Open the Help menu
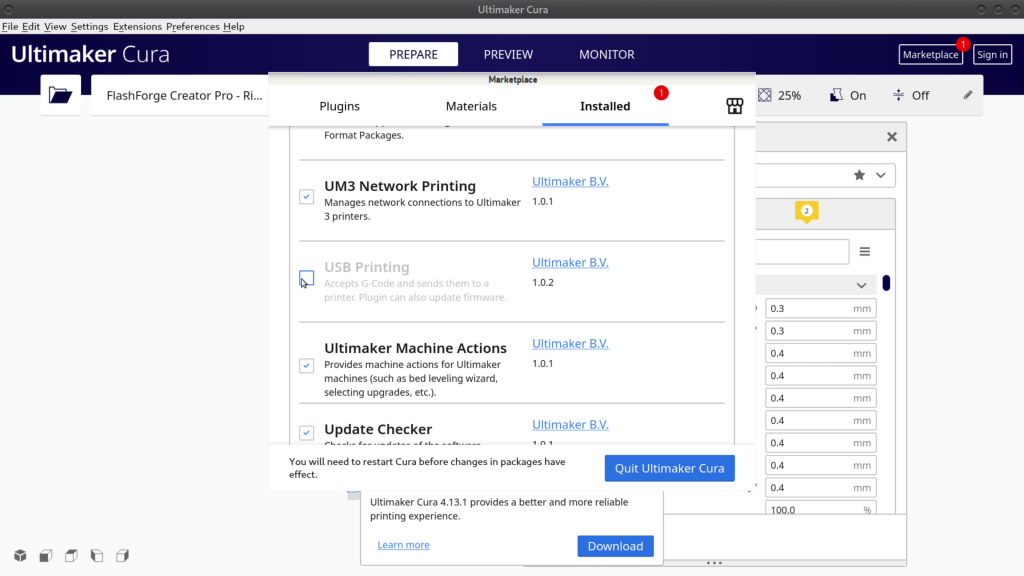The image size is (1024, 576). 234,27
